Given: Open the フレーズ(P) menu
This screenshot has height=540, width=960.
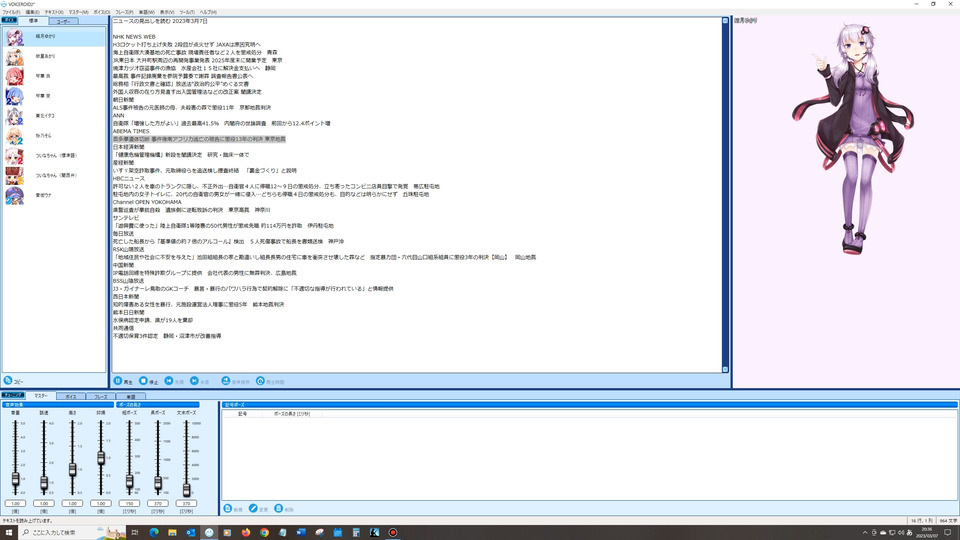Looking at the screenshot, I should [x=124, y=12].
